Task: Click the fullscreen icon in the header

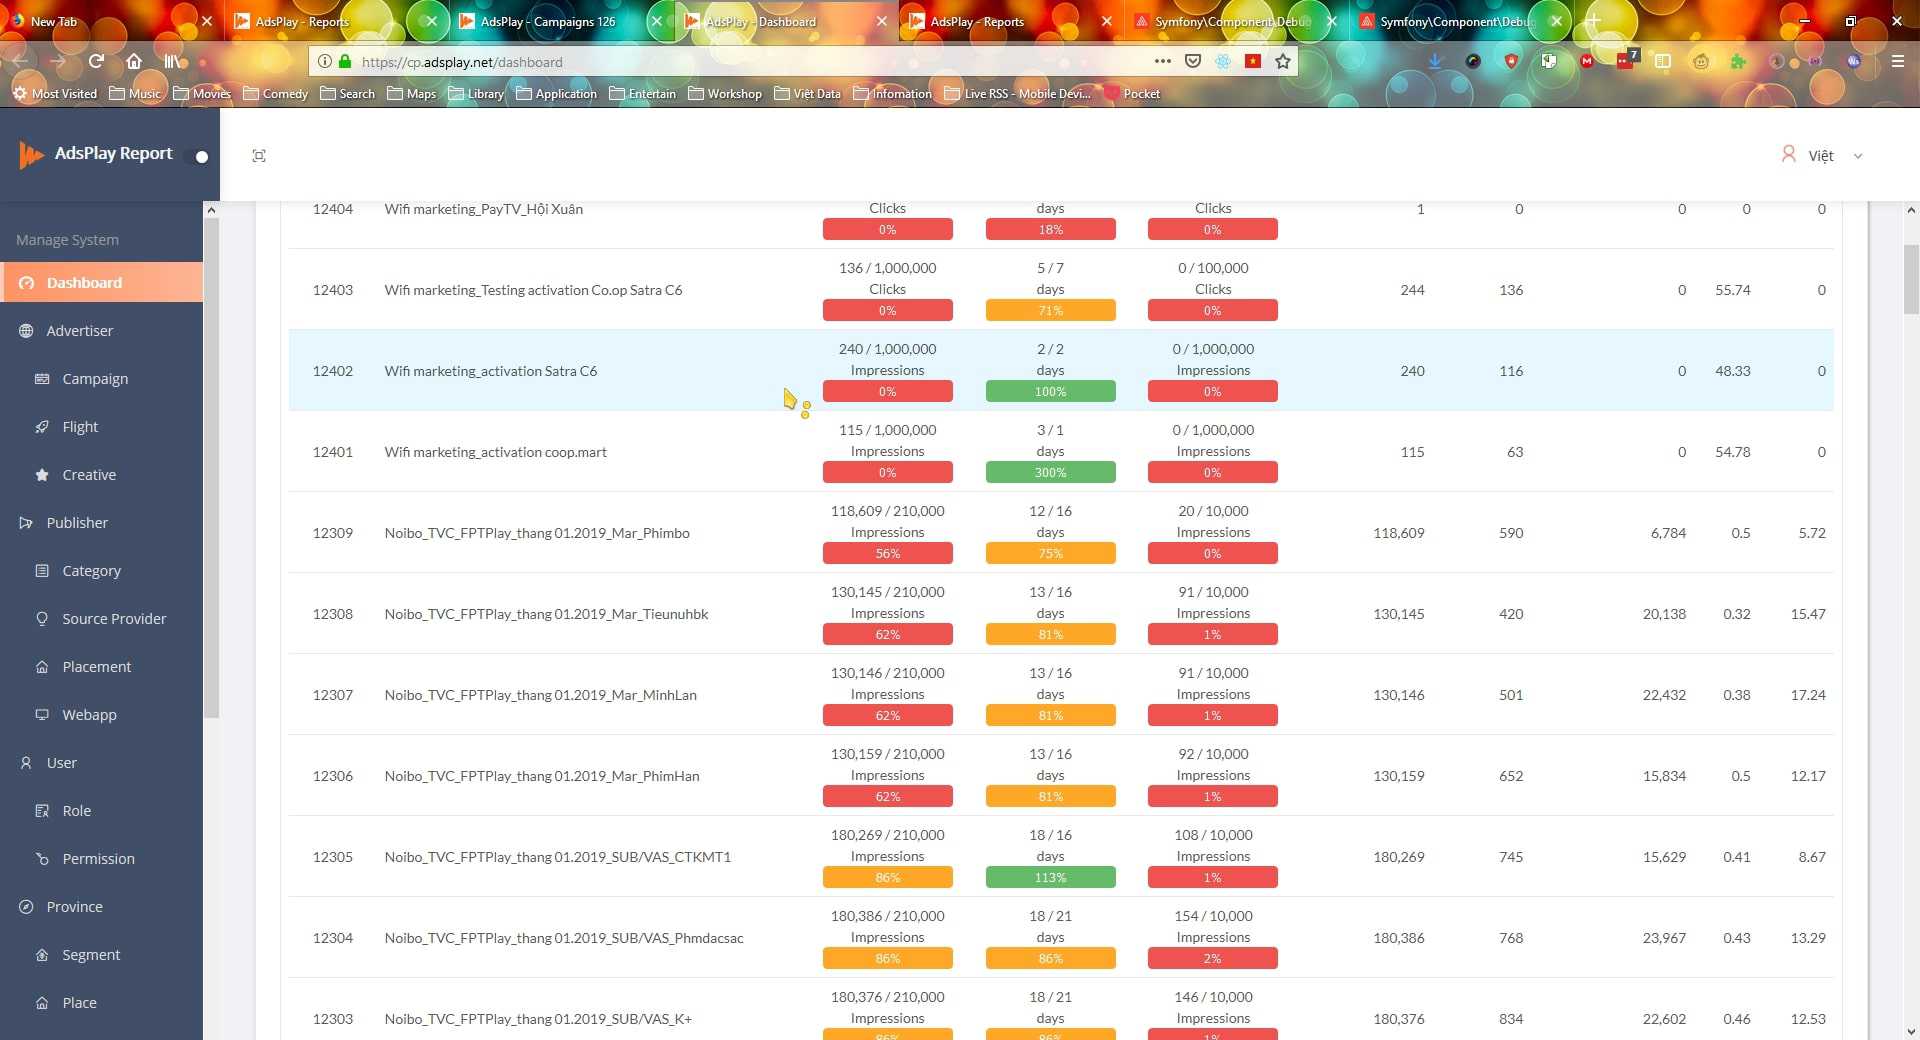Action: coord(259,156)
